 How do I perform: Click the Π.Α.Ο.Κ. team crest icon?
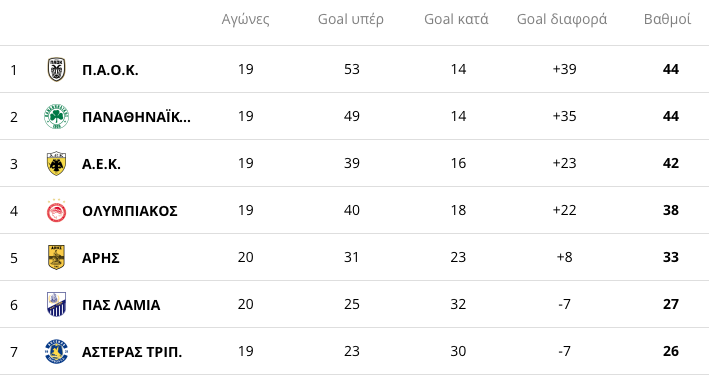coord(57,69)
